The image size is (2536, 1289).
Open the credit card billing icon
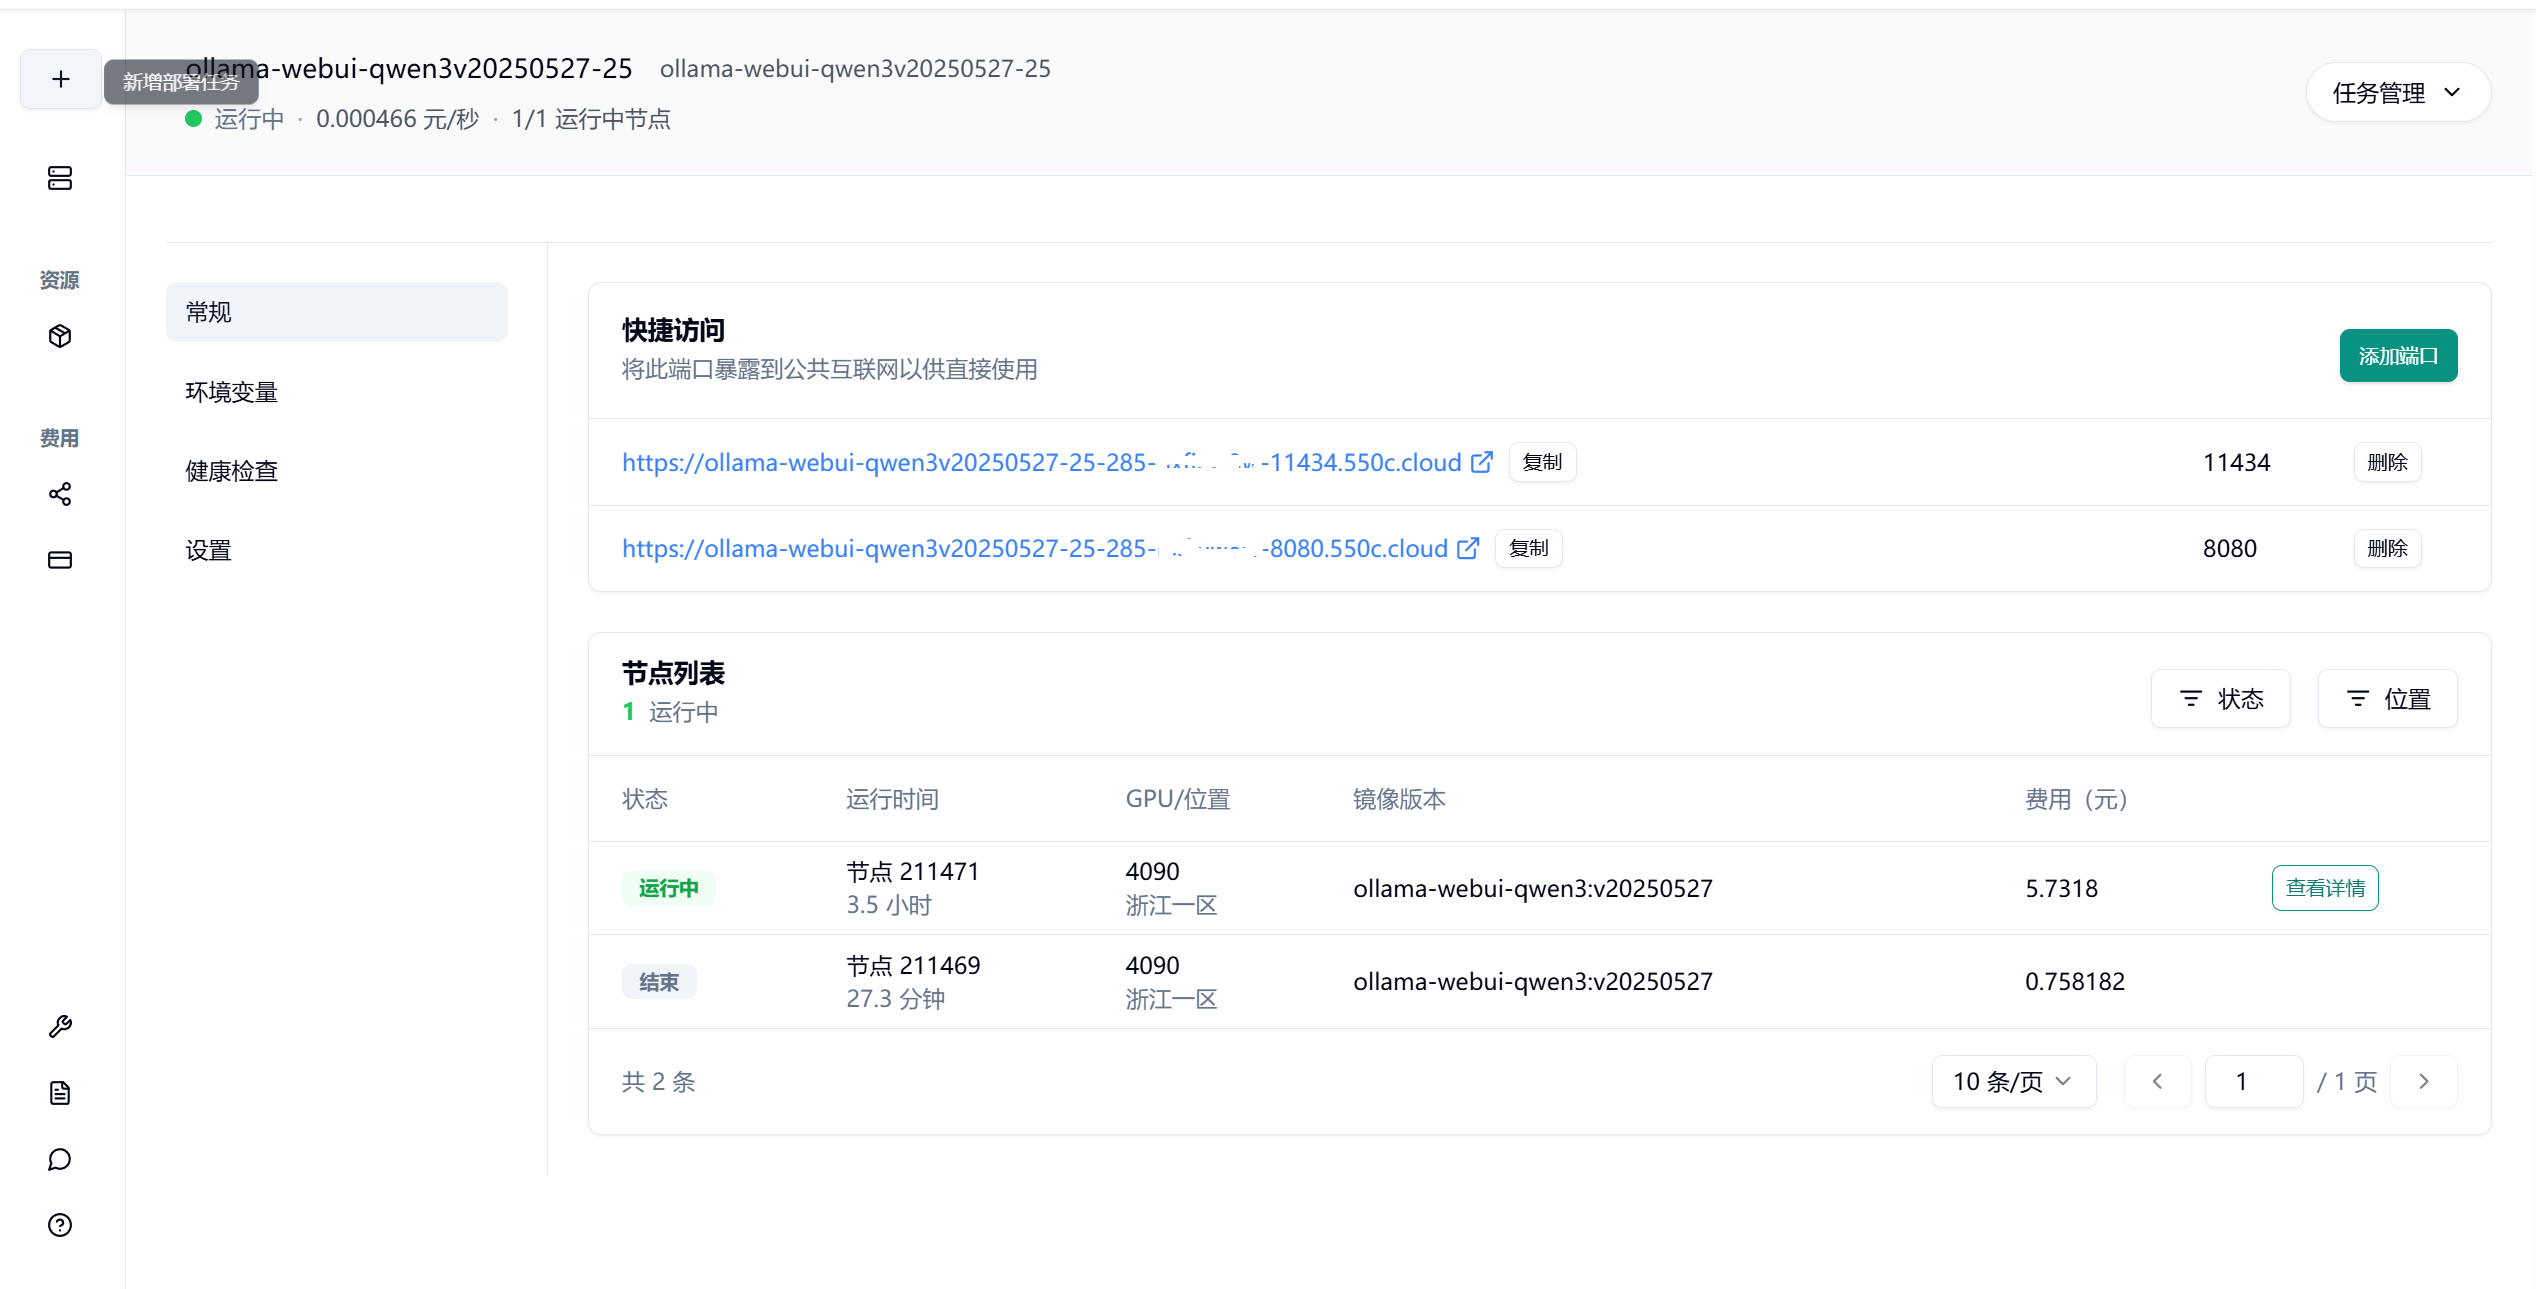[x=60, y=560]
